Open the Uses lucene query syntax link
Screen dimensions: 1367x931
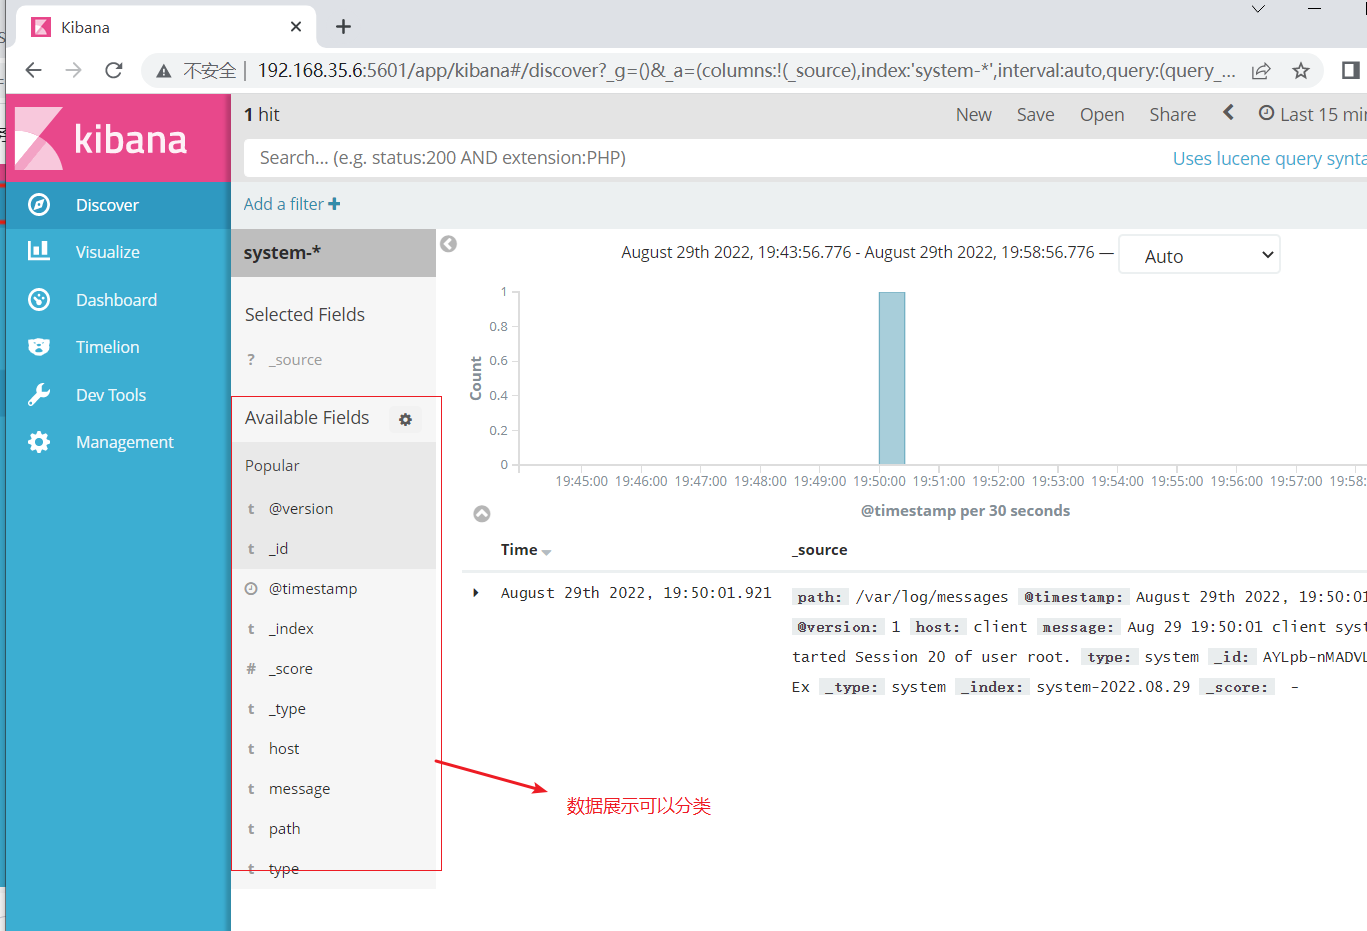(x=1269, y=158)
